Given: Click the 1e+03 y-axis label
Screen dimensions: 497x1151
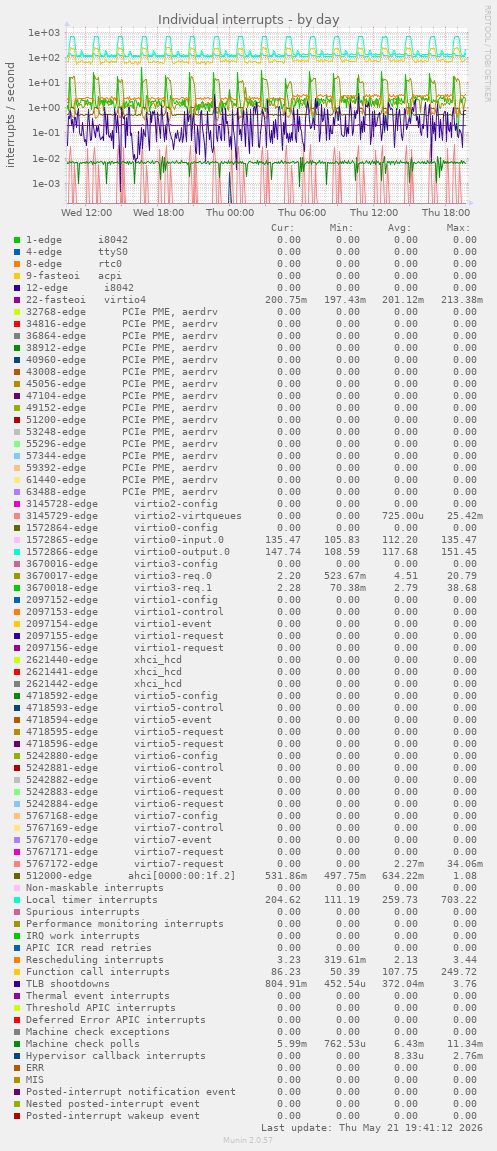Looking at the screenshot, I should pyautogui.click(x=44, y=32).
